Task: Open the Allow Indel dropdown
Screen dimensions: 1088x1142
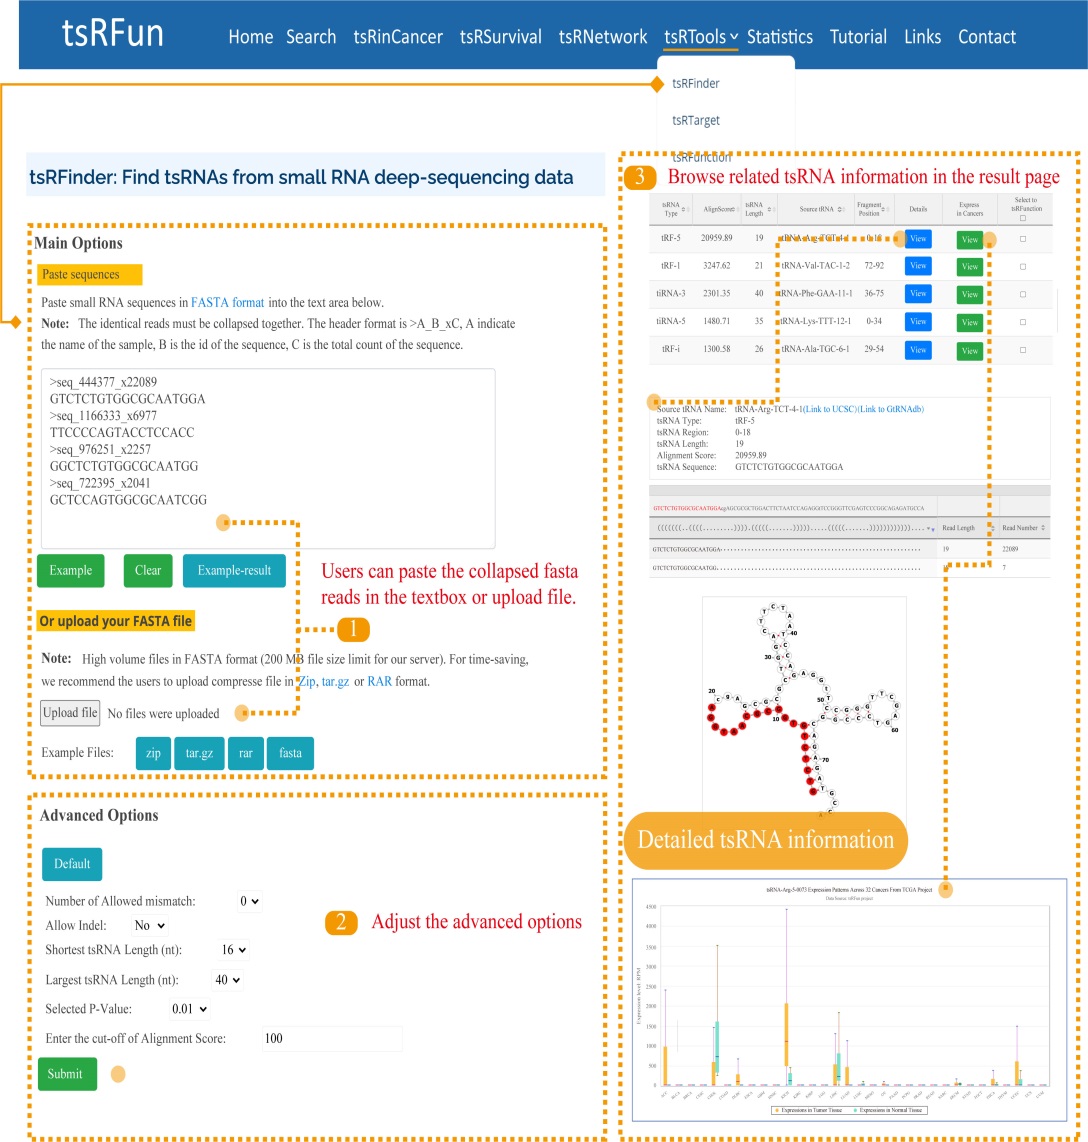Action: coord(149,925)
